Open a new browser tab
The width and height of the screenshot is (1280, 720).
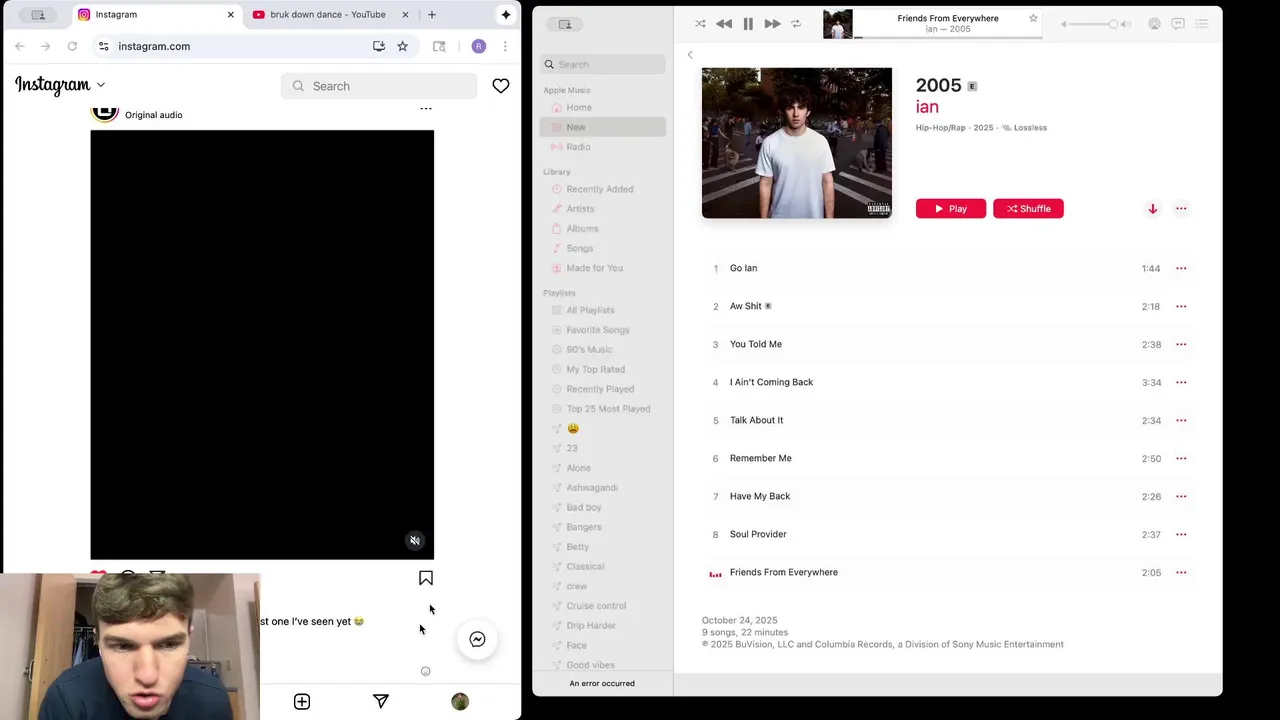(432, 15)
